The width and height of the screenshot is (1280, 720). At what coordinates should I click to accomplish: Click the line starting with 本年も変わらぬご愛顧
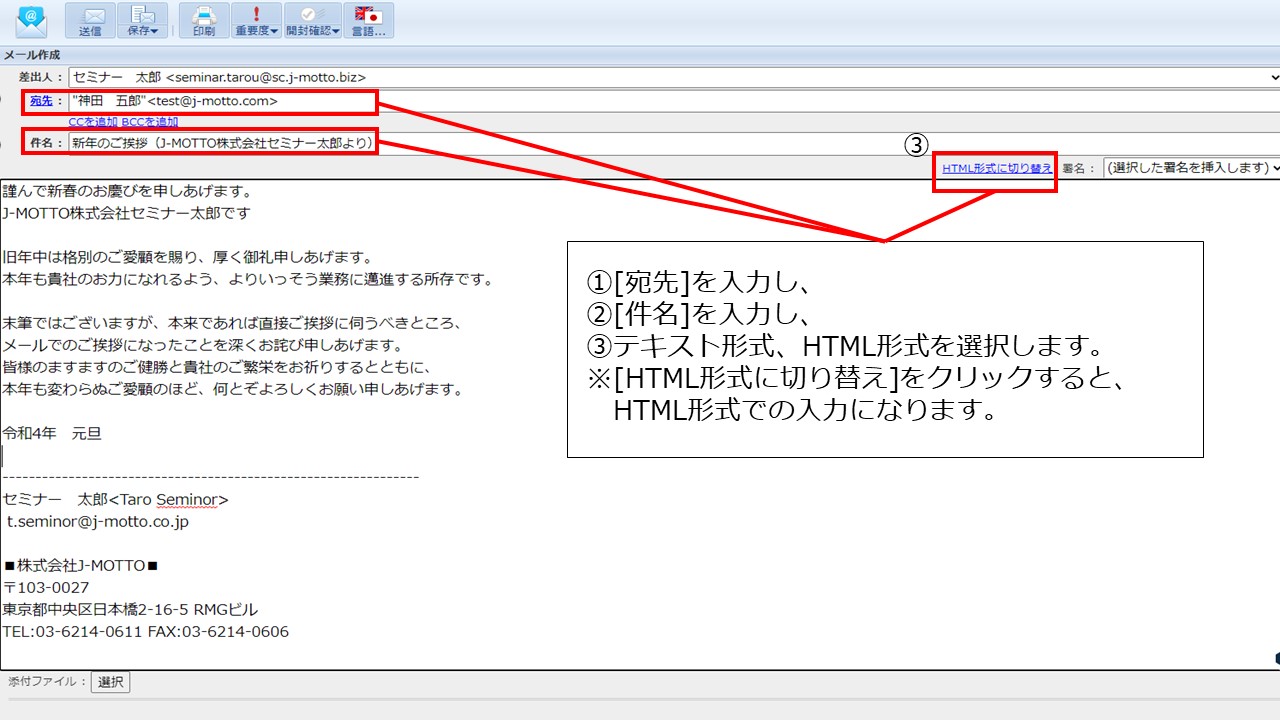[232, 389]
